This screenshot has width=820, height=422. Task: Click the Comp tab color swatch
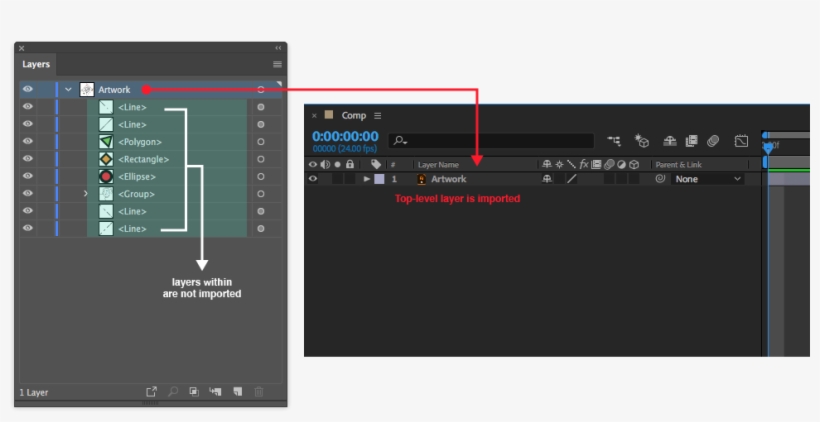pos(329,115)
